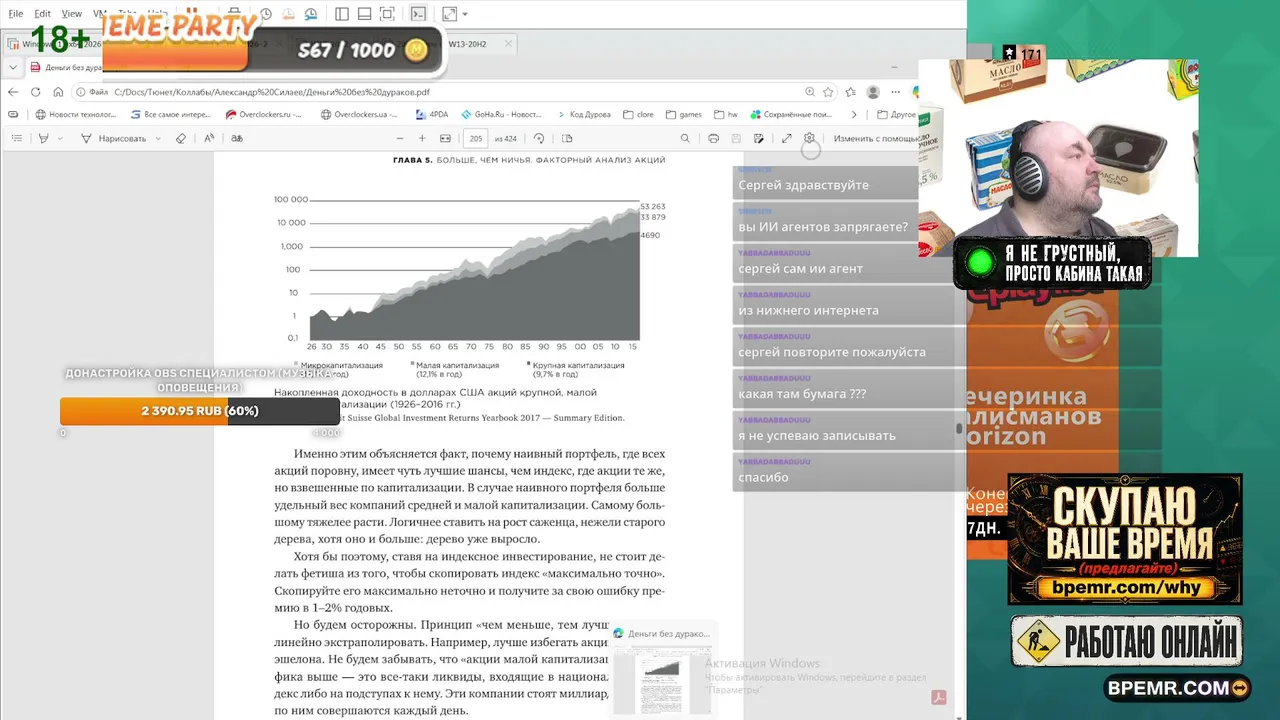Add this page to favorites star
The image size is (1280, 720).
(x=828, y=92)
